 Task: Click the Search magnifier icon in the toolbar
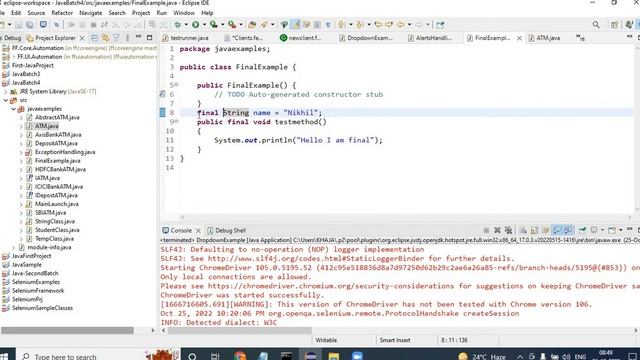click(596, 25)
